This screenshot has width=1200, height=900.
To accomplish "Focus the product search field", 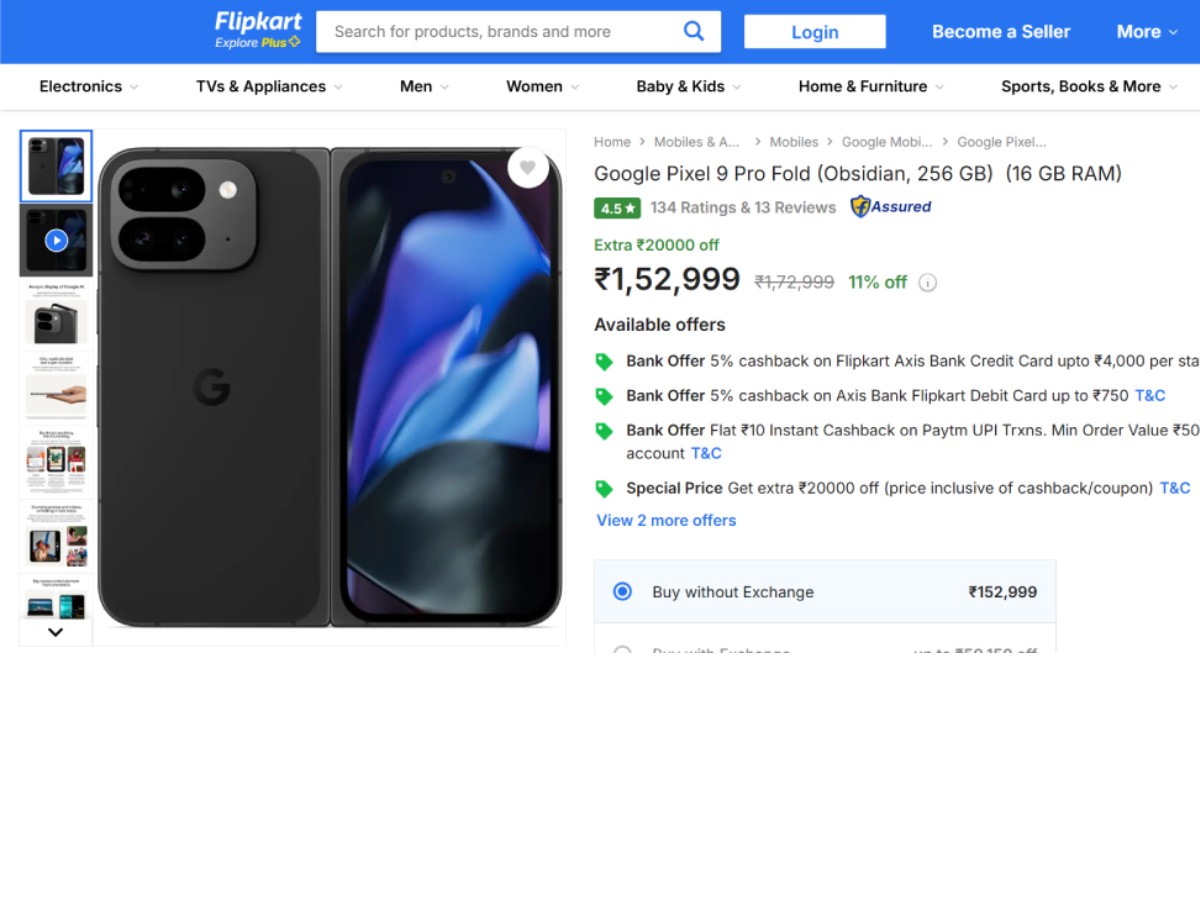I will click(500, 32).
